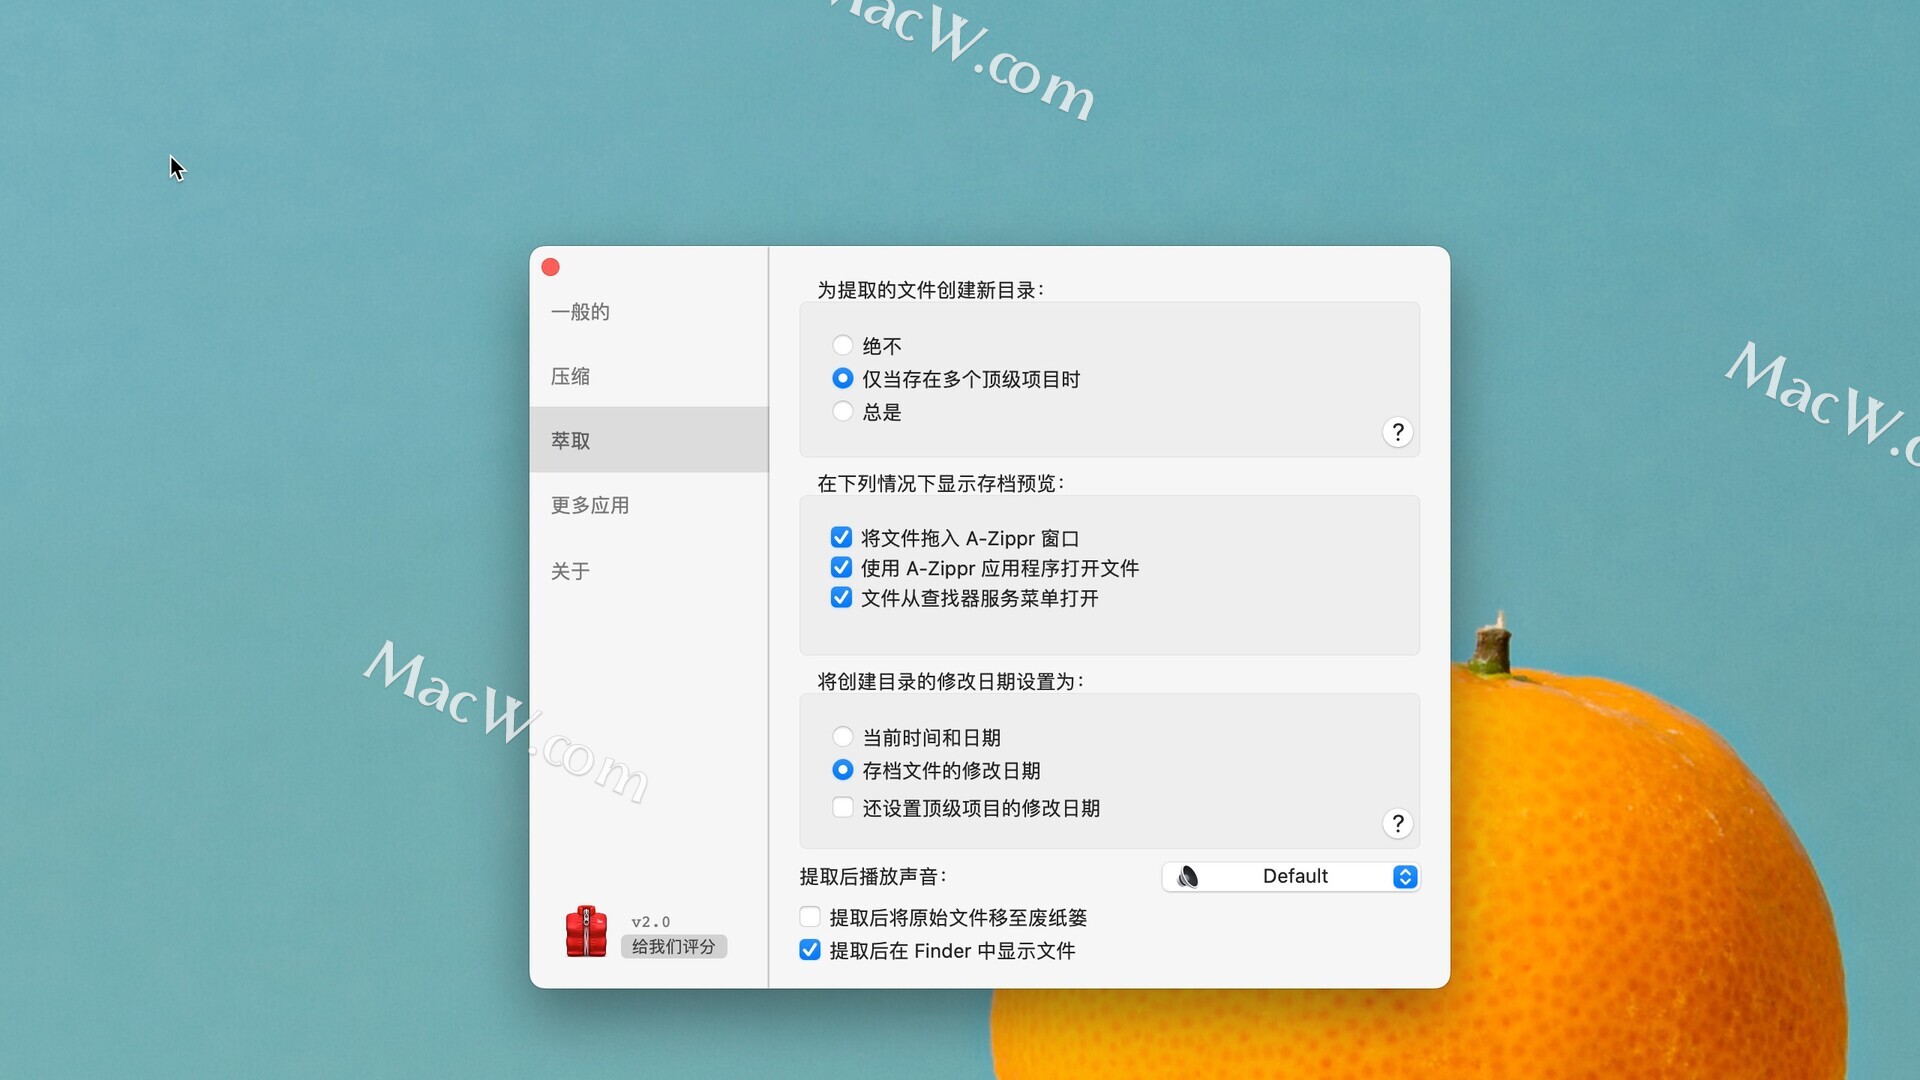Screen dimensions: 1920x1080
Task: Click the red A-Zippr app icon
Action: tap(586, 932)
